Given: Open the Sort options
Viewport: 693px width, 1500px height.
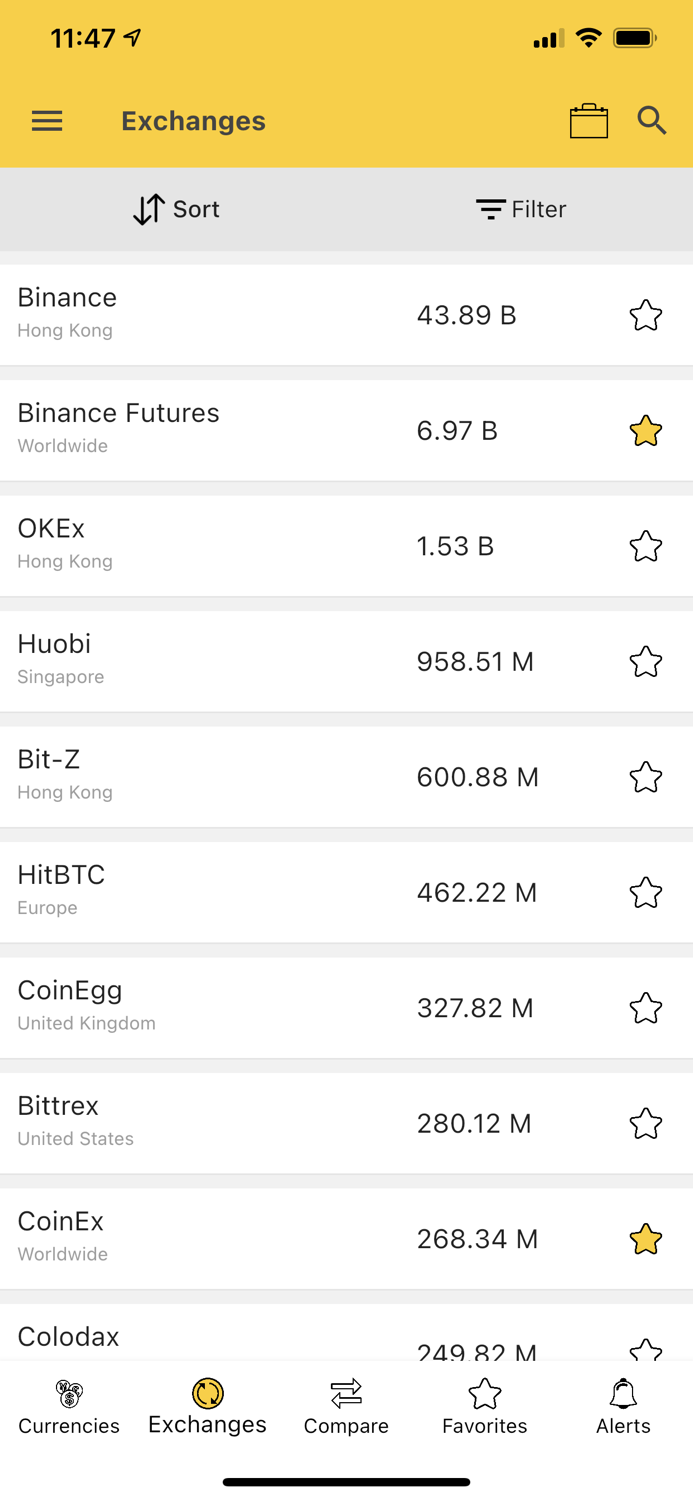Looking at the screenshot, I should pyautogui.click(x=175, y=209).
